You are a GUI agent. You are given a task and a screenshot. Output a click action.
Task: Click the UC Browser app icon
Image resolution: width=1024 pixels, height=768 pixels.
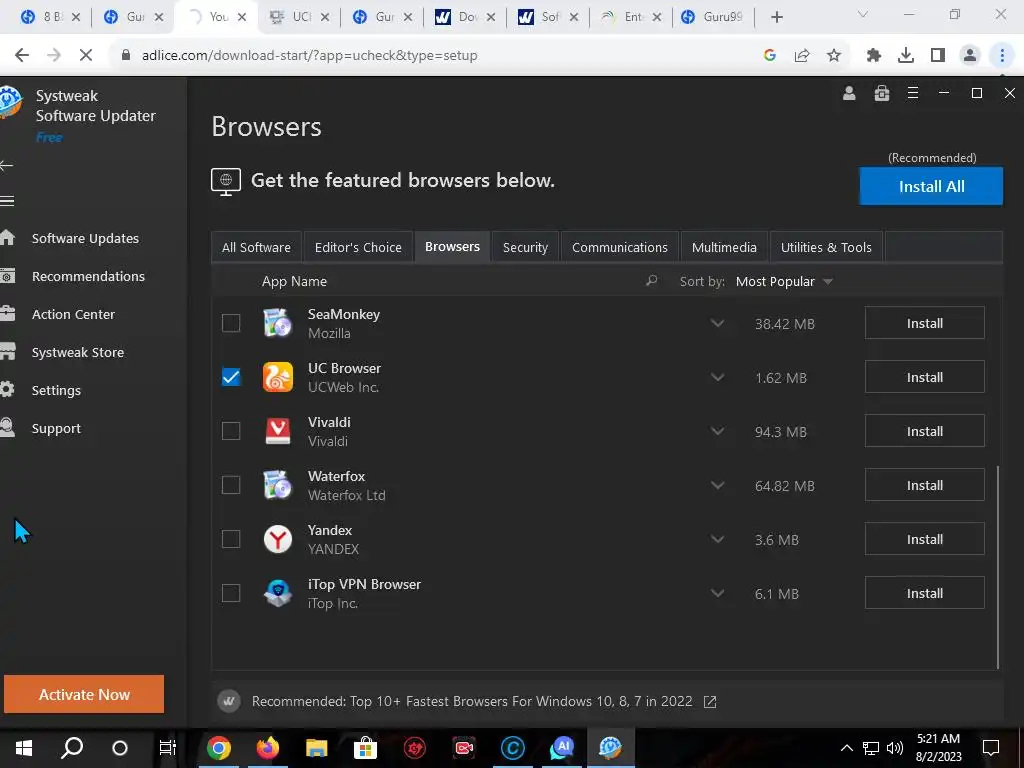[278, 377]
